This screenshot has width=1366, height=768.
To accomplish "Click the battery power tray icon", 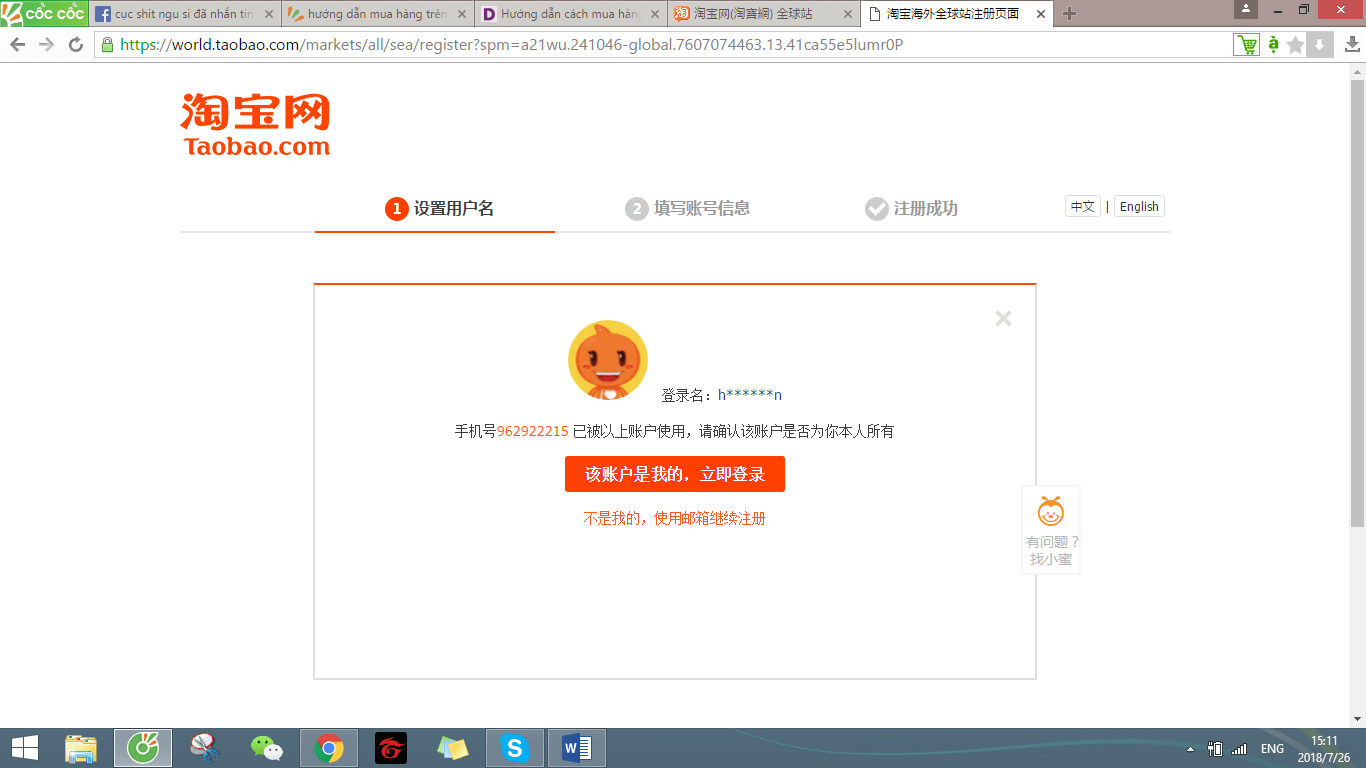I will tap(1216, 749).
